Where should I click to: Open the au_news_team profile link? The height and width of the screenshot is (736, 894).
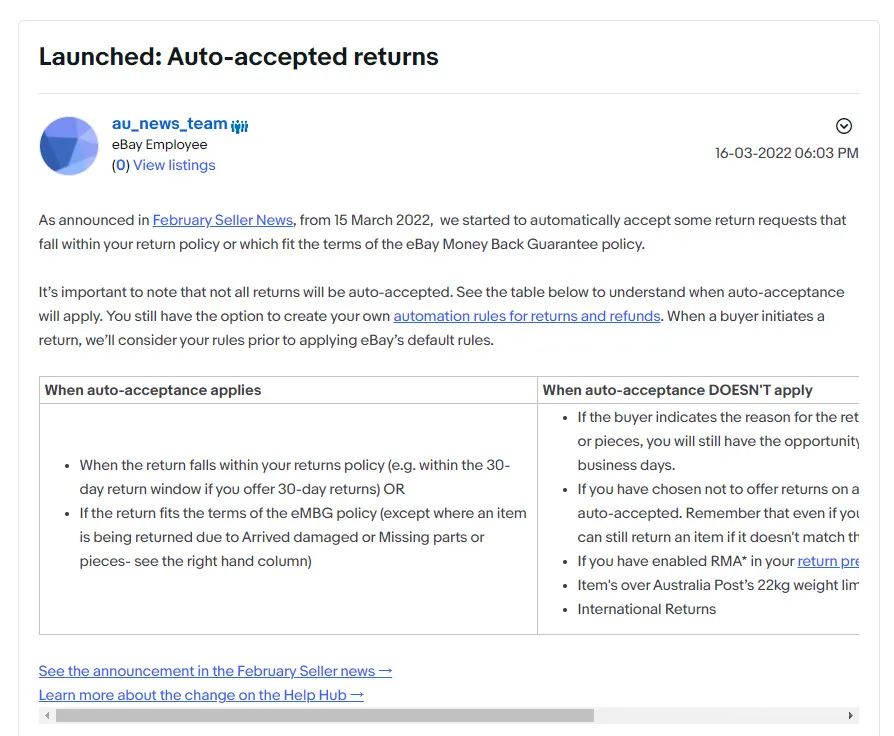169,124
